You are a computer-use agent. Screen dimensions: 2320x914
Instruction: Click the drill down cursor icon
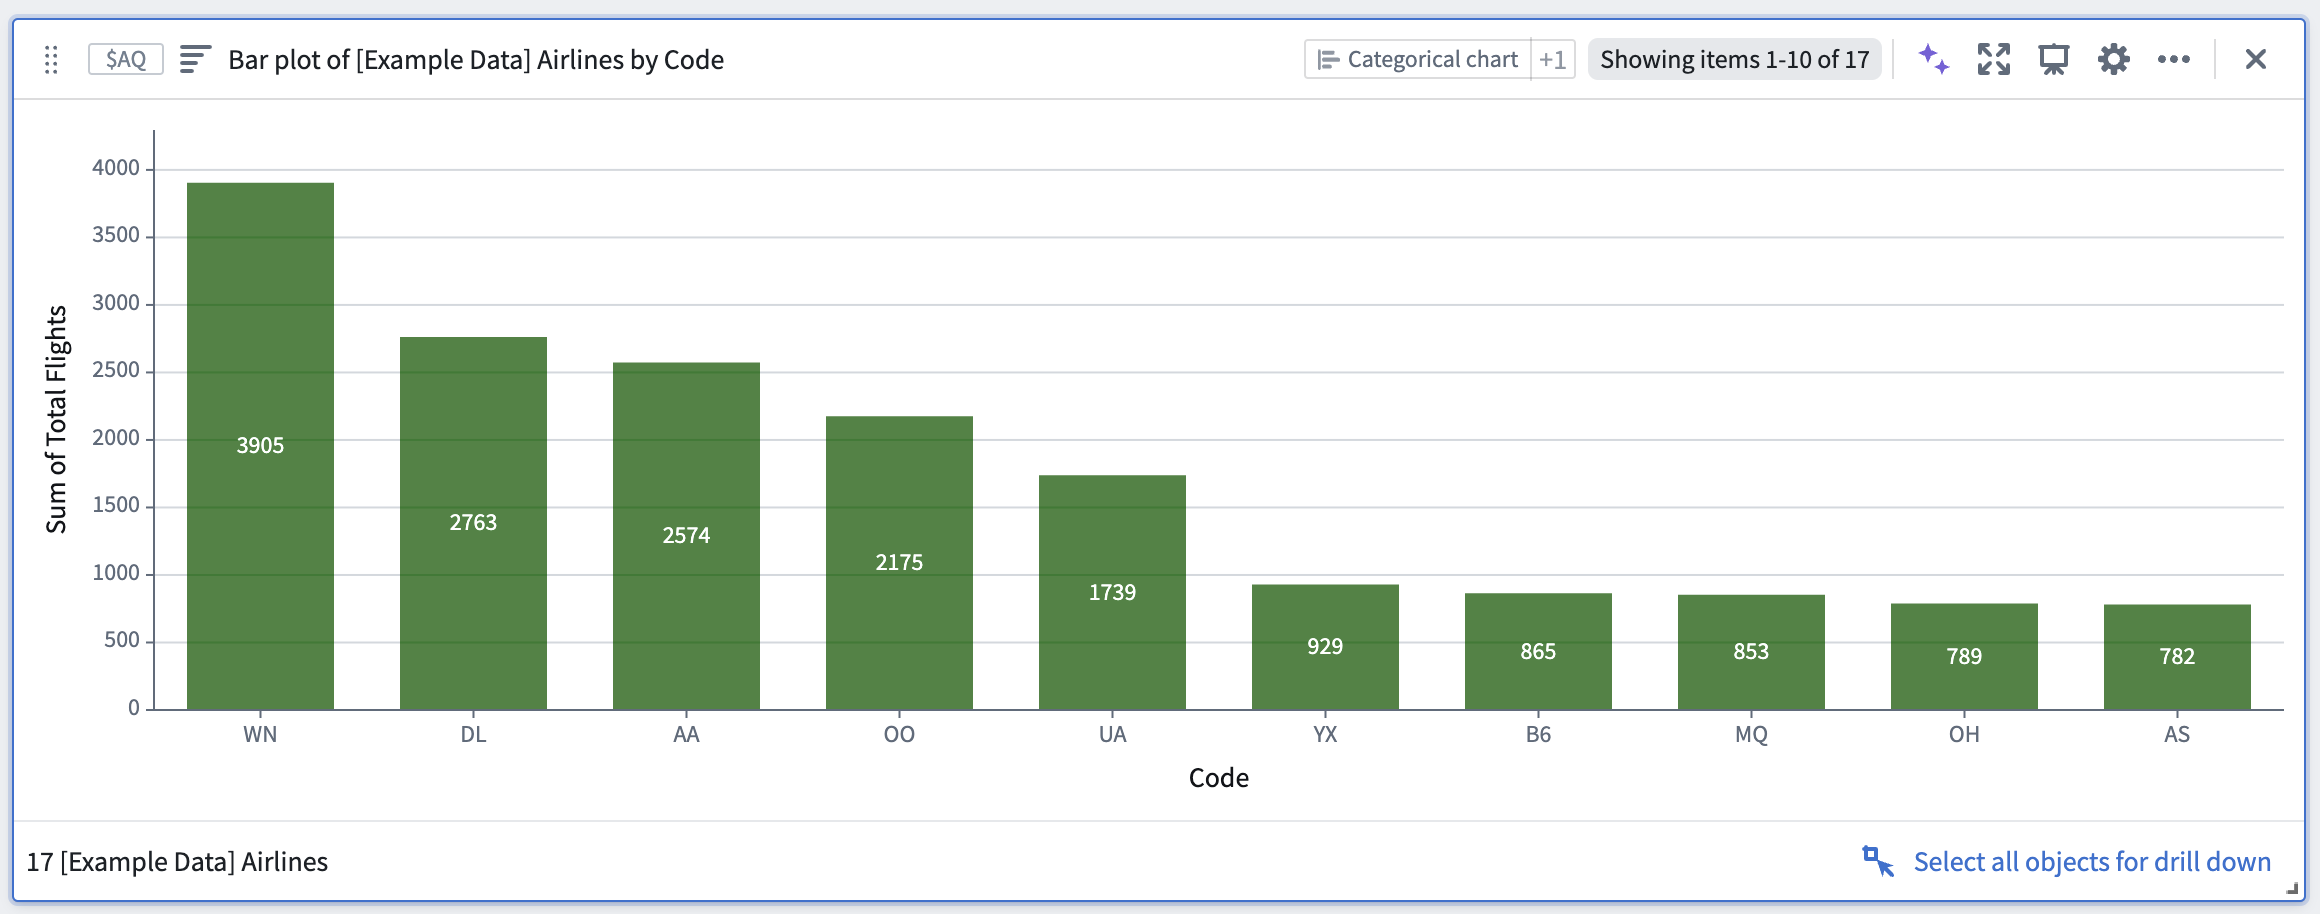click(1878, 862)
